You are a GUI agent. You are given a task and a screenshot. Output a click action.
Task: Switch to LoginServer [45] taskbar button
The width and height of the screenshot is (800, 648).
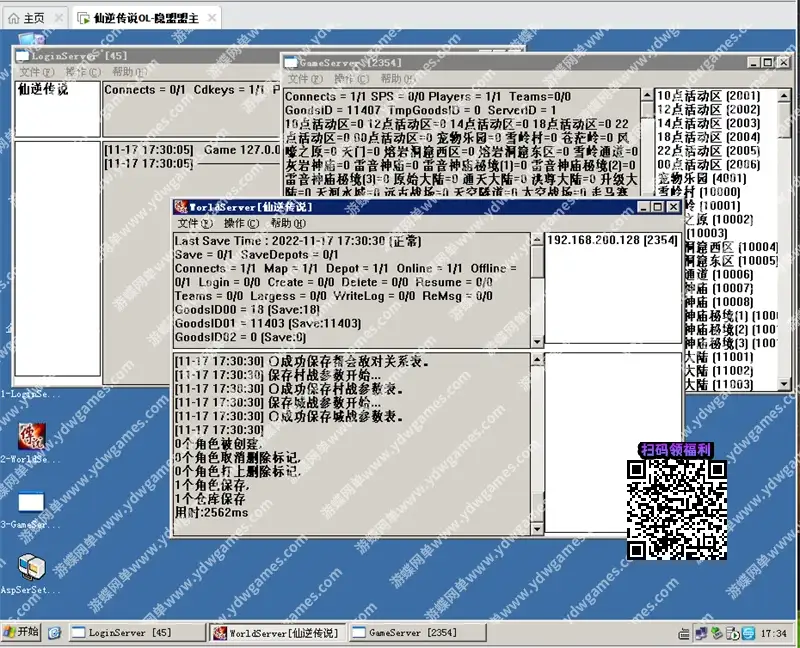138,633
